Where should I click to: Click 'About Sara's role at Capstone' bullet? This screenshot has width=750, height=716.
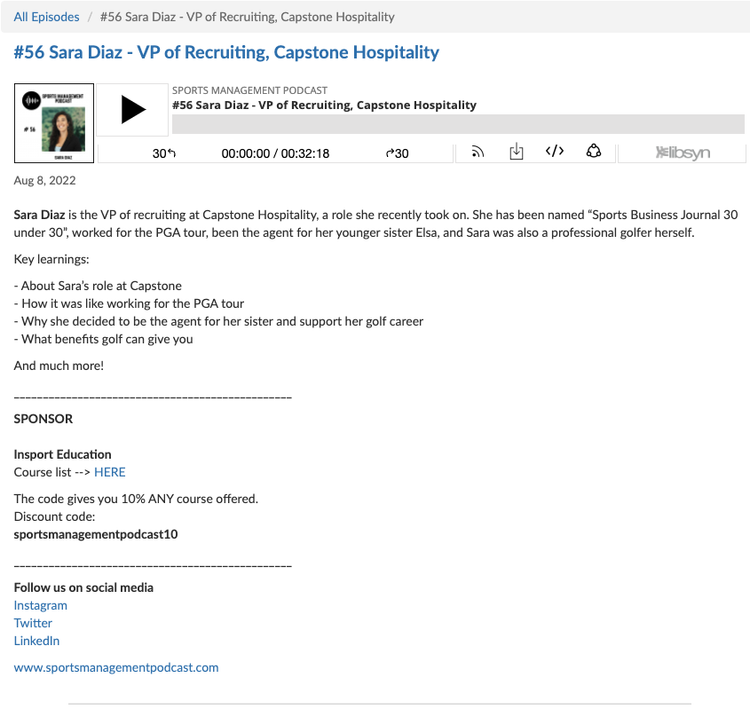(x=98, y=286)
